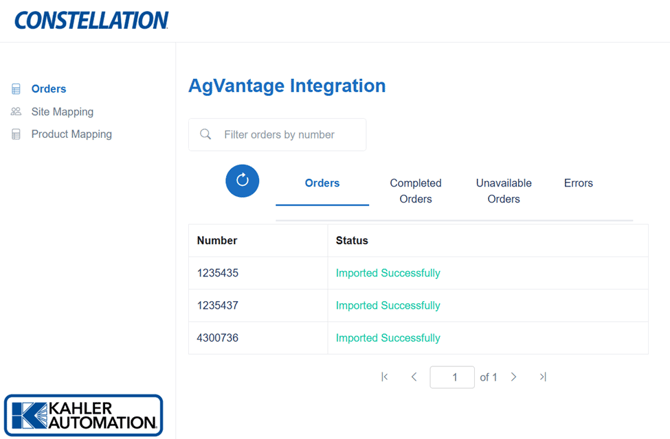Open the Unavailable Orders tab
670x439 pixels.
503,191
